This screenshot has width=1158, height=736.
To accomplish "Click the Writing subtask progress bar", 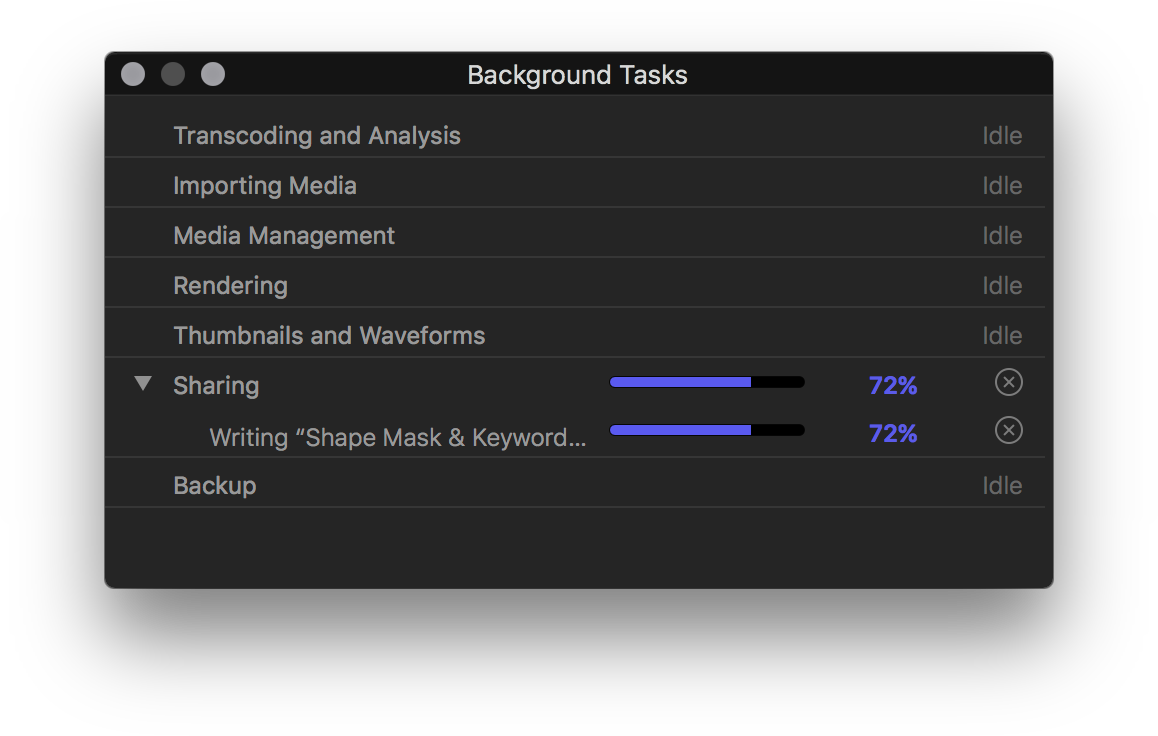I will coord(707,430).
